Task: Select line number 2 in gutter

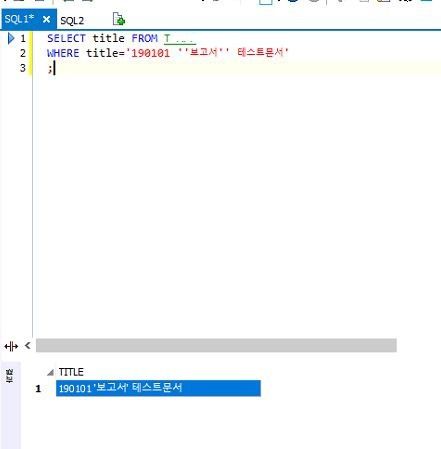Action: (23, 53)
